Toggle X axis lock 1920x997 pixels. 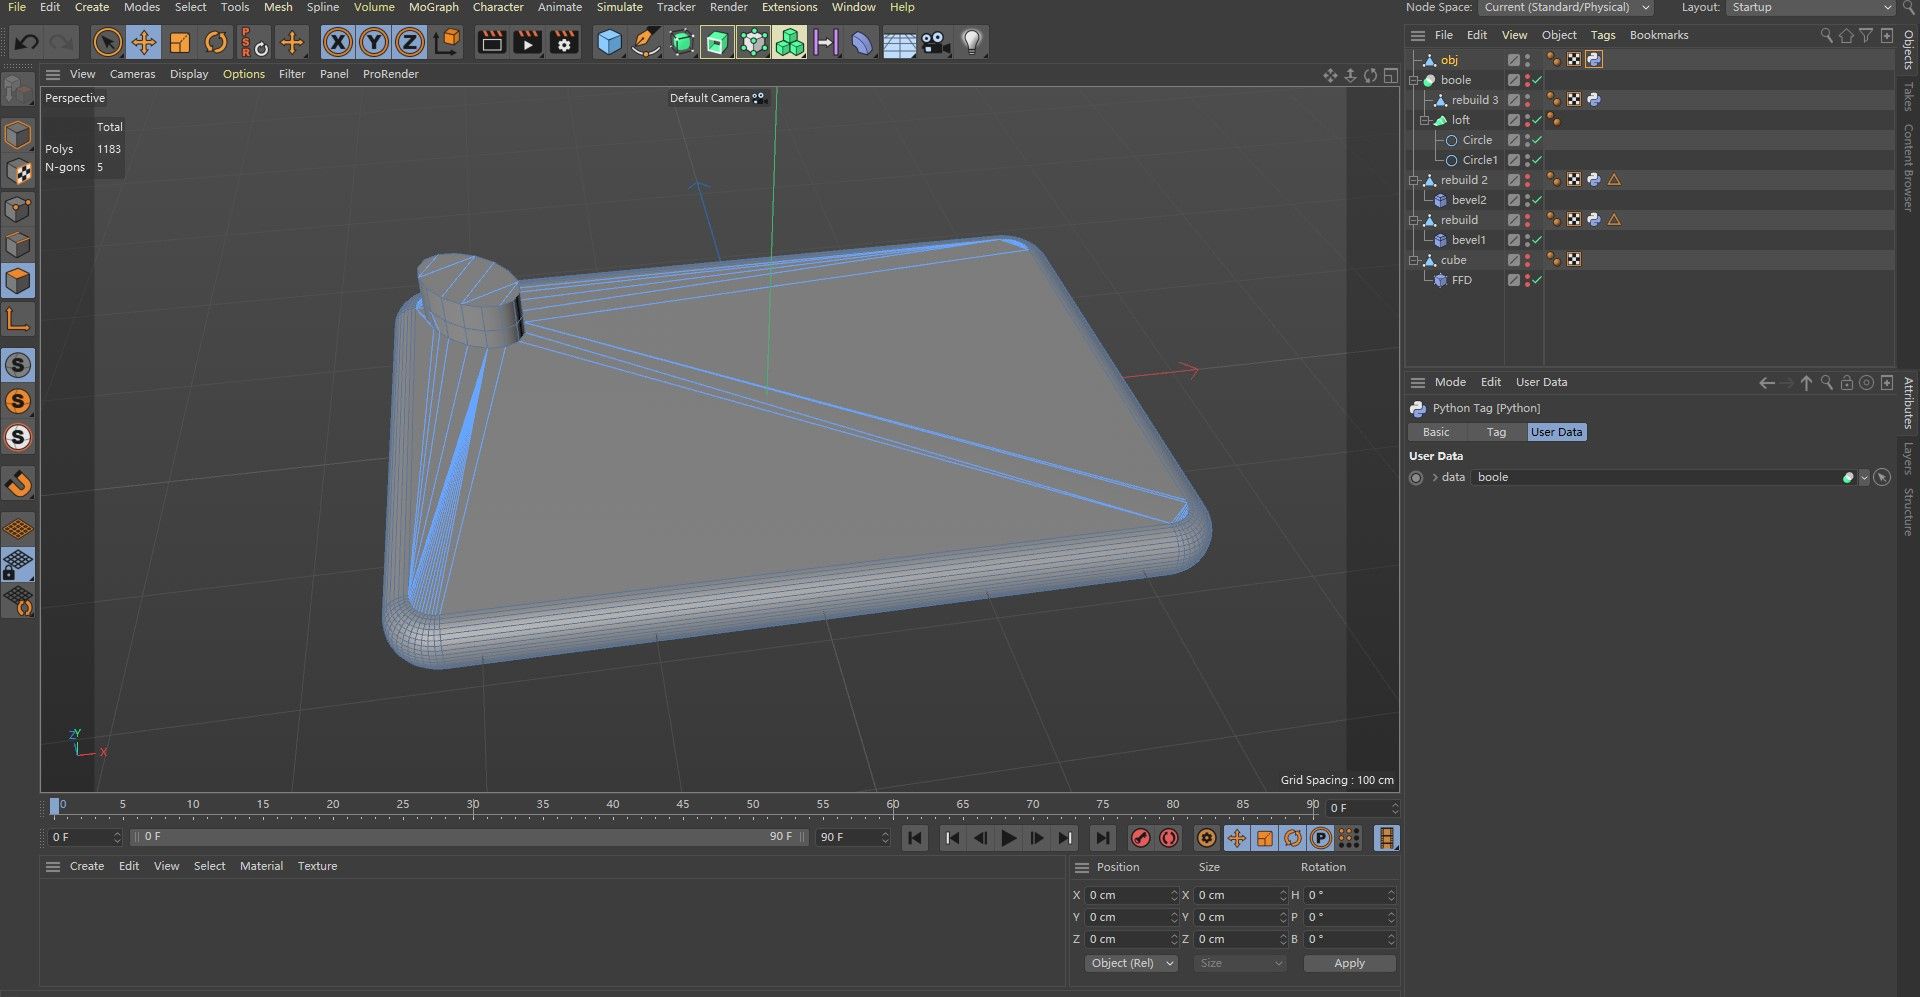click(x=338, y=42)
